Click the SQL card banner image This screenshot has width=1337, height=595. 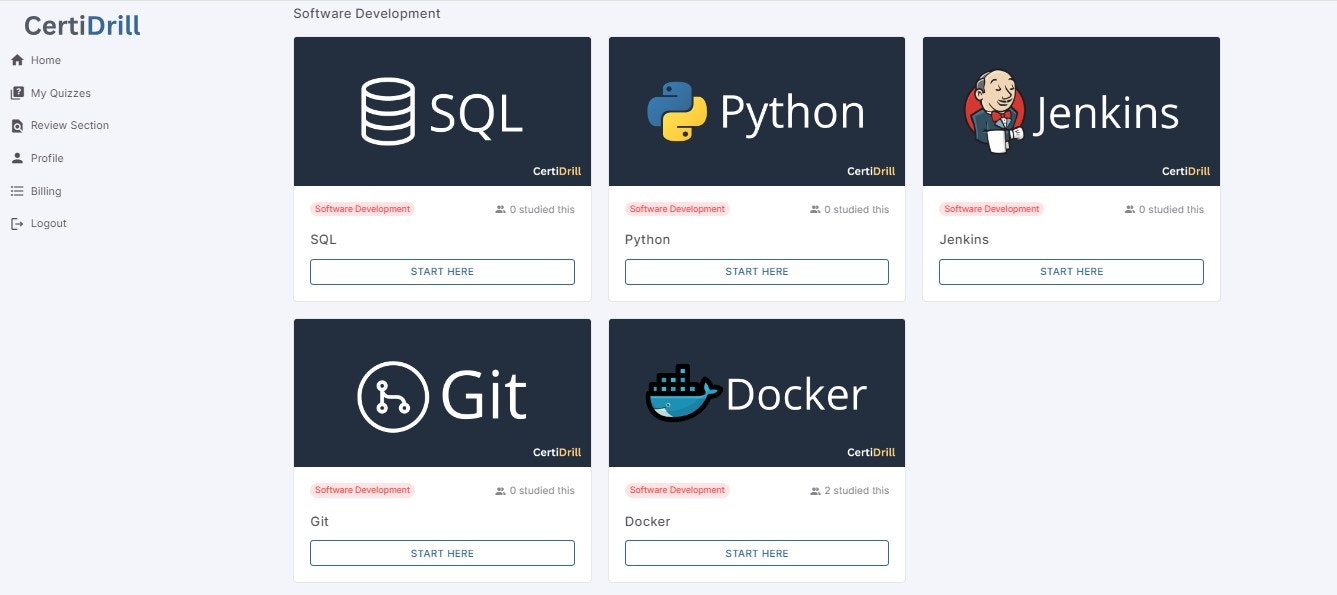pyautogui.click(x=442, y=111)
